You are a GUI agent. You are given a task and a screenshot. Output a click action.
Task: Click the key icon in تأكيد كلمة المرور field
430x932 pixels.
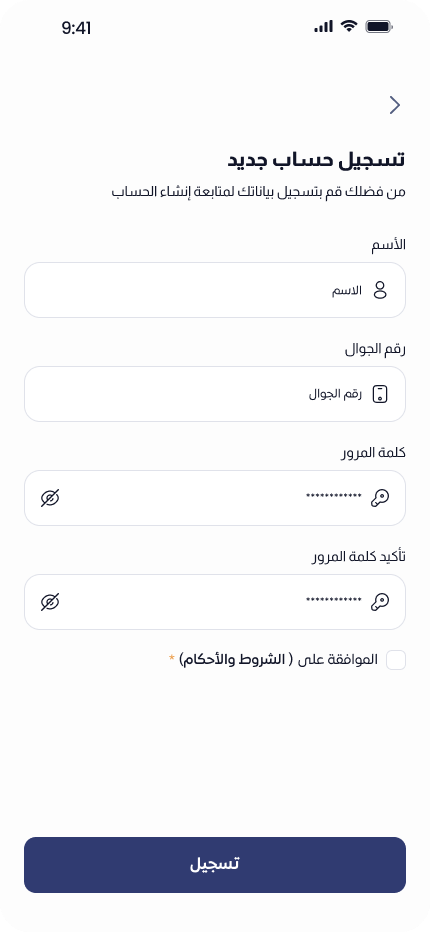click(x=379, y=602)
